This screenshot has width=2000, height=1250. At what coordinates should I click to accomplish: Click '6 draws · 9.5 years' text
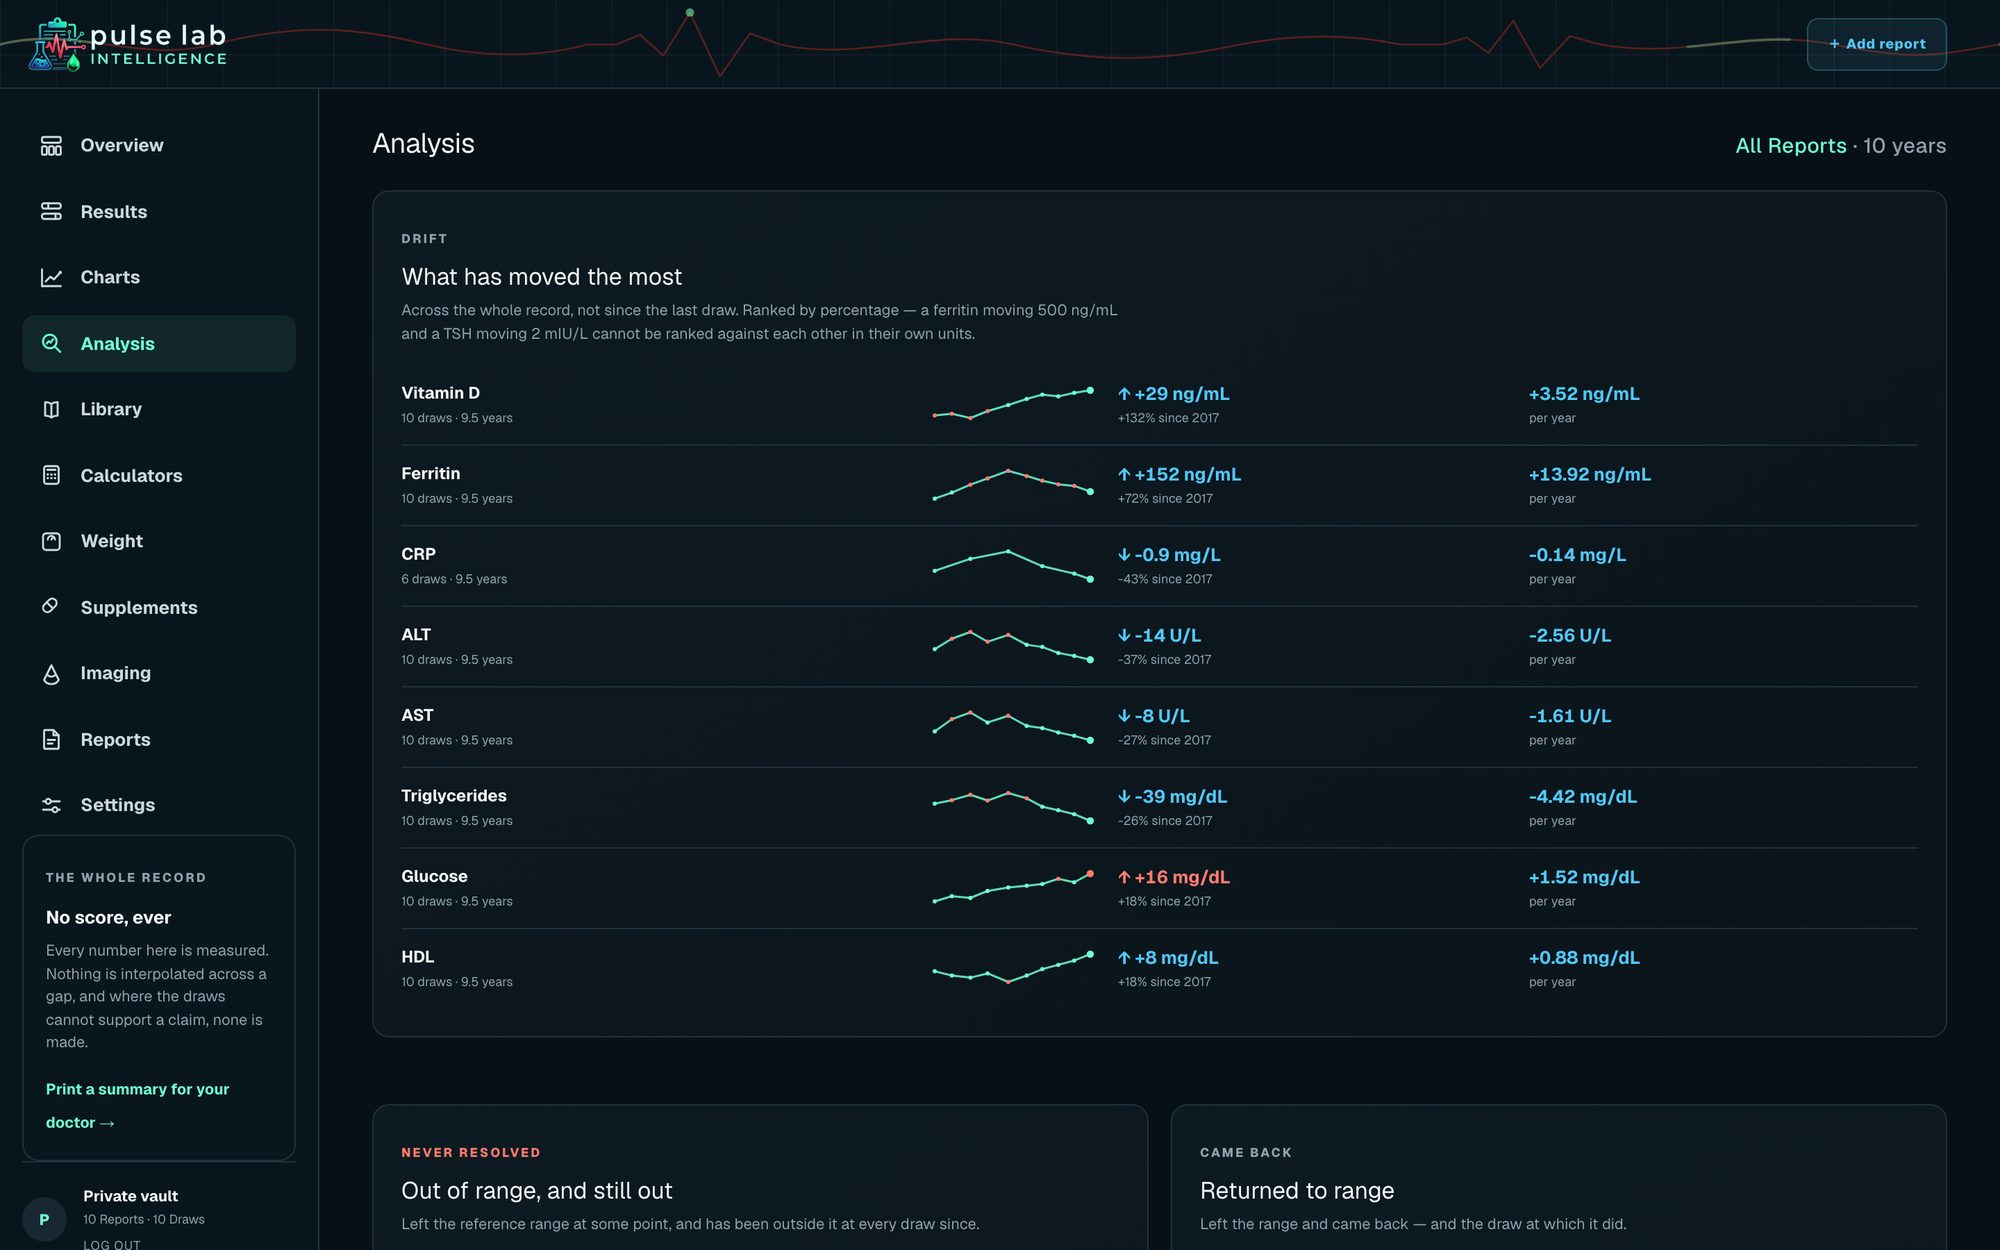(x=454, y=579)
